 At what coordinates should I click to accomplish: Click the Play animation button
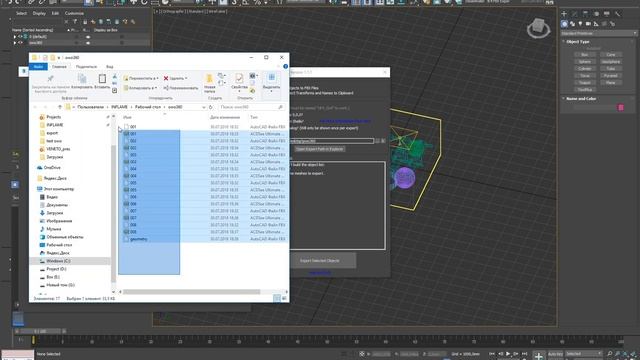click(508, 353)
